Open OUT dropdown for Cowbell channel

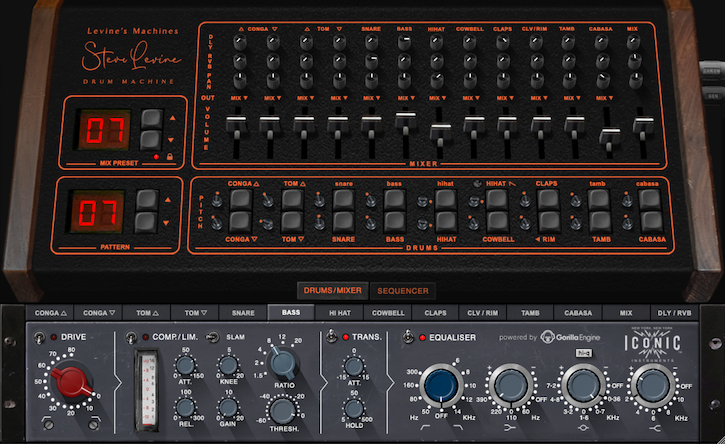coord(471,98)
